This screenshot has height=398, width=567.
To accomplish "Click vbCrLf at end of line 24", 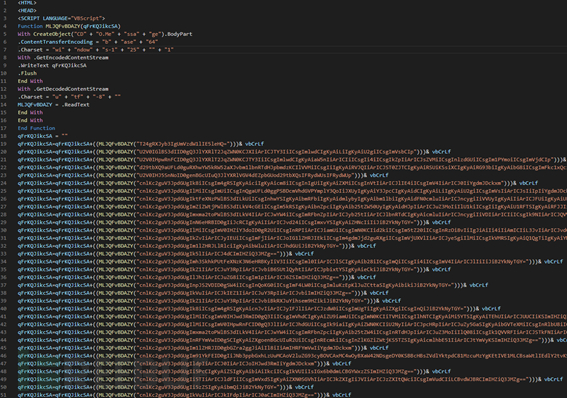I will [x=529, y=183].
